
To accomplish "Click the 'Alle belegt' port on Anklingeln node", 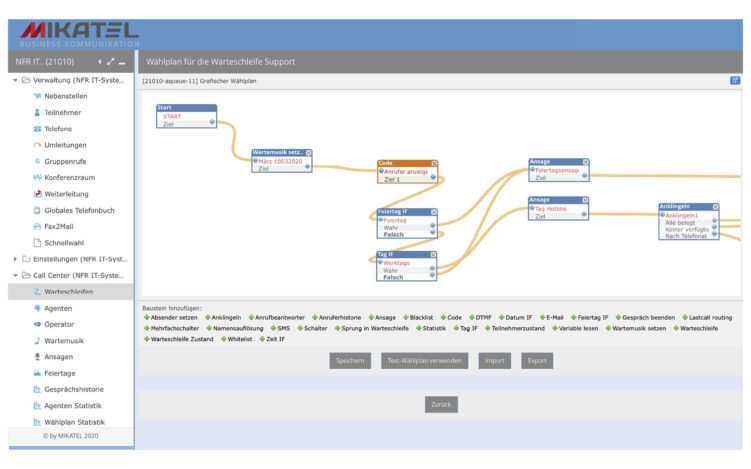I will (x=715, y=222).
